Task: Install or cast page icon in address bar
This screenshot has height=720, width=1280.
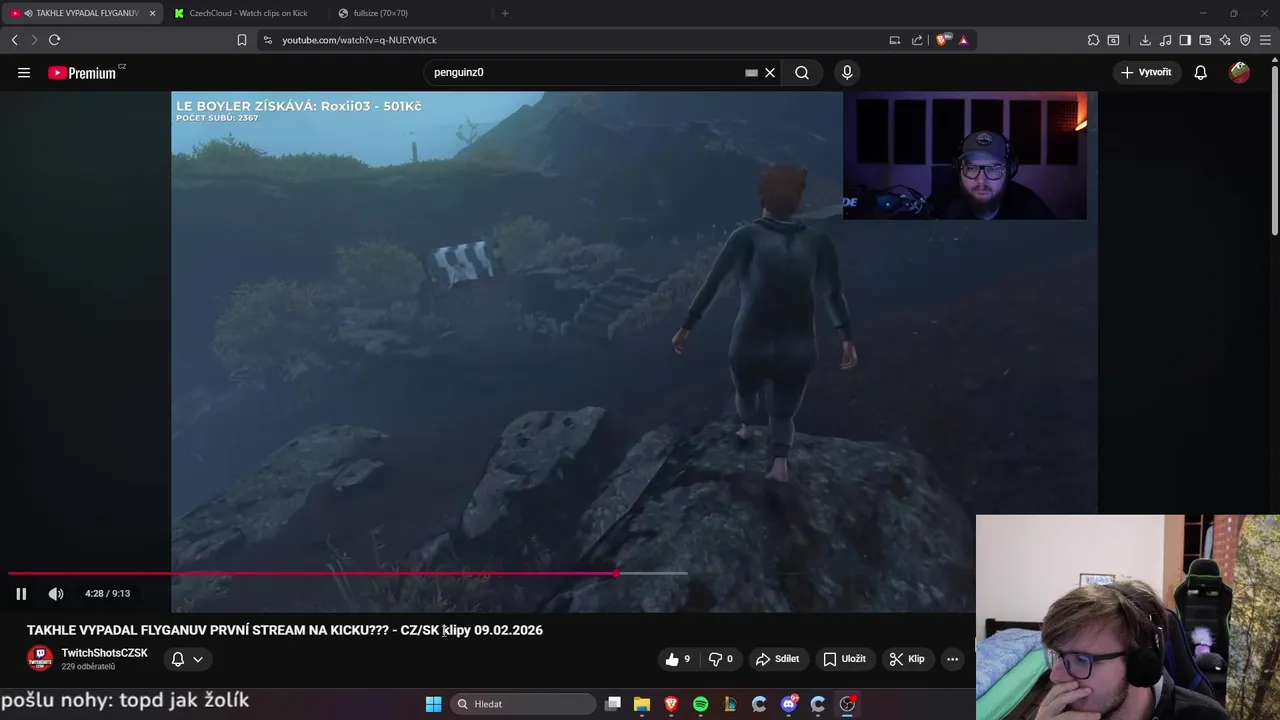Action: (894, 40)
